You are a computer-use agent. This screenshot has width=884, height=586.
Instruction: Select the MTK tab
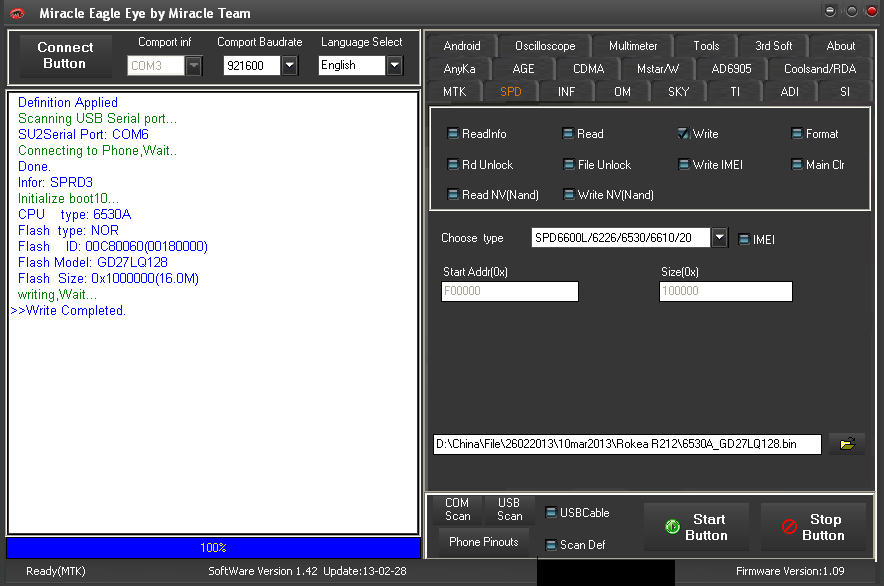454,91
